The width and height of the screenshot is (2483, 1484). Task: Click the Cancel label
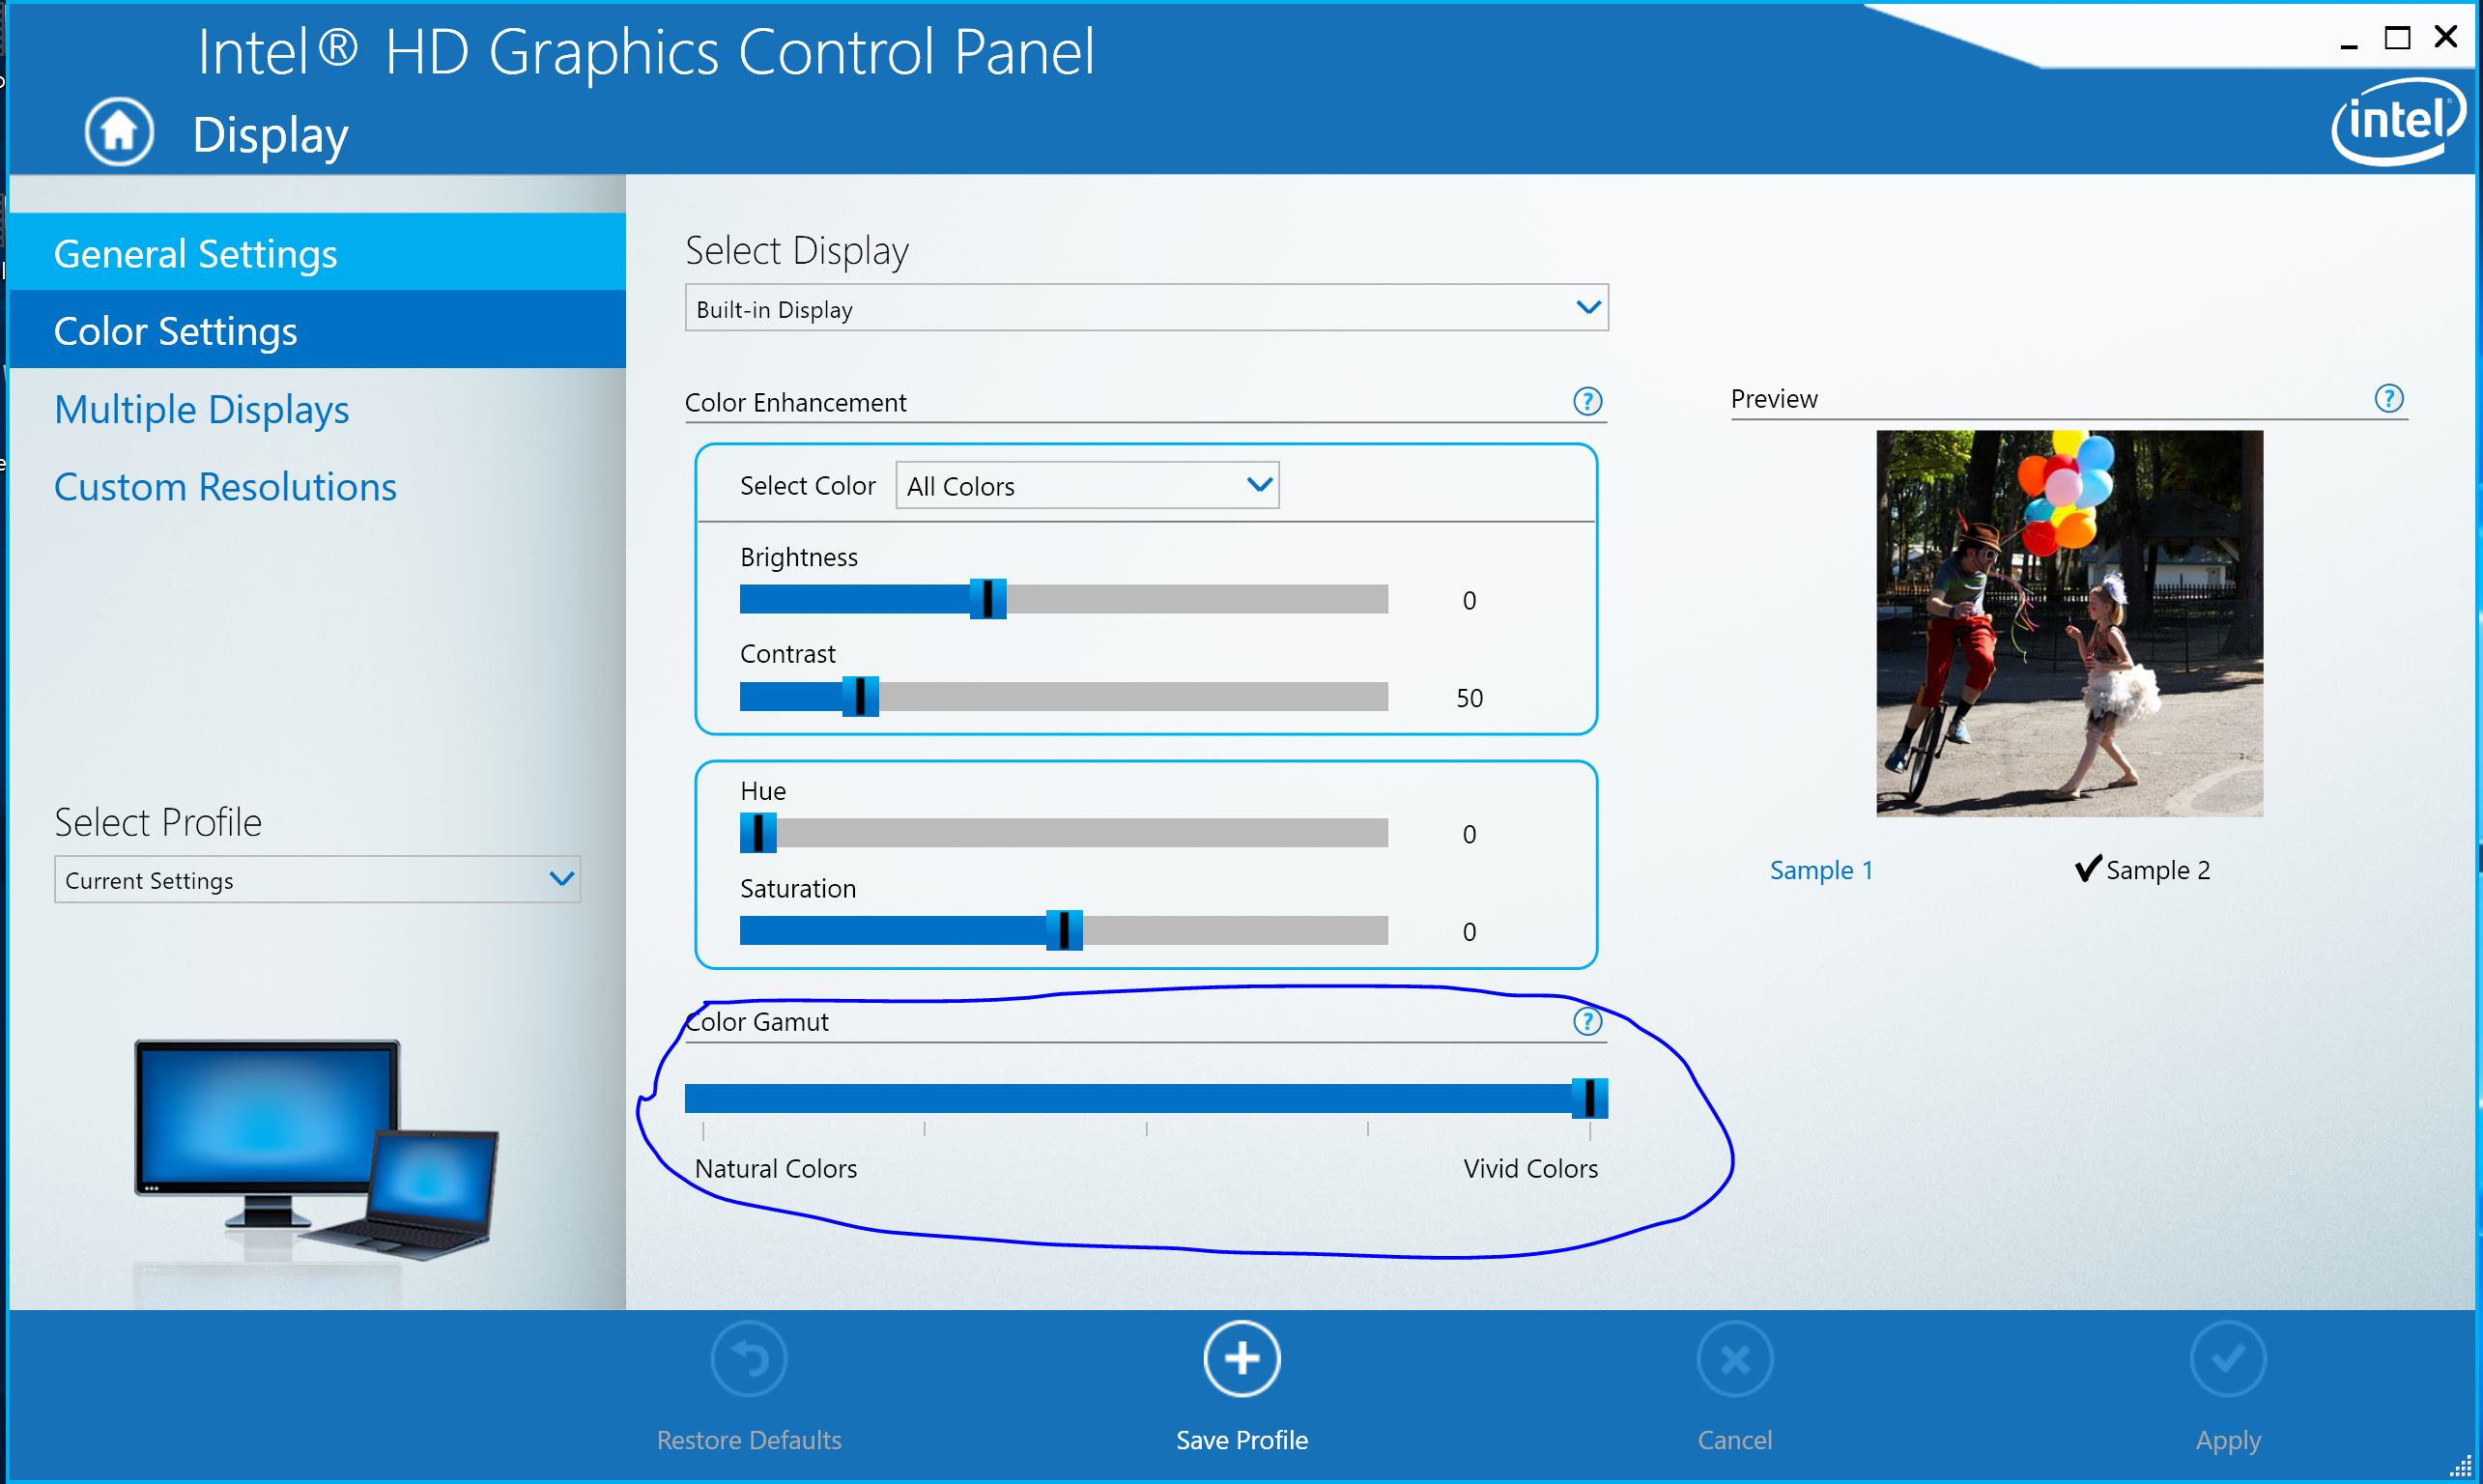(1735, 1440)
